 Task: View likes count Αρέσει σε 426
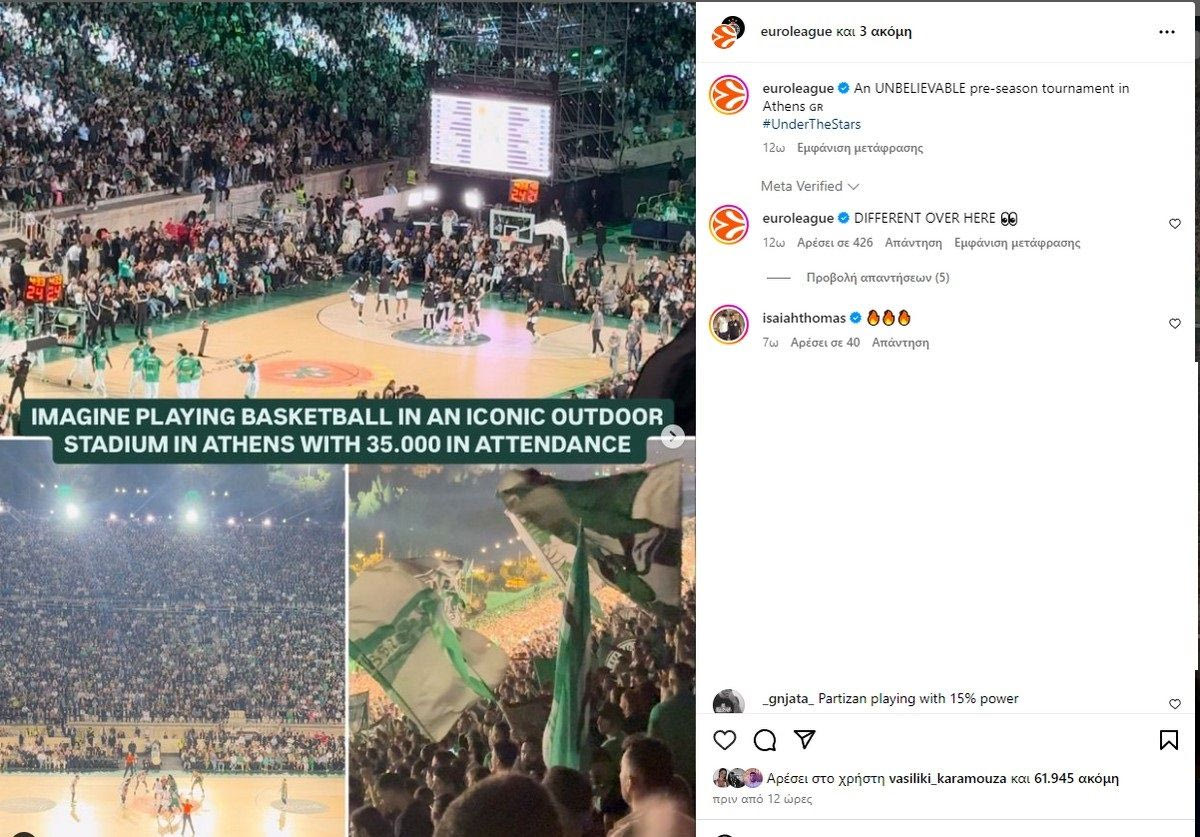pyautogui.click(x=835, y=243)
